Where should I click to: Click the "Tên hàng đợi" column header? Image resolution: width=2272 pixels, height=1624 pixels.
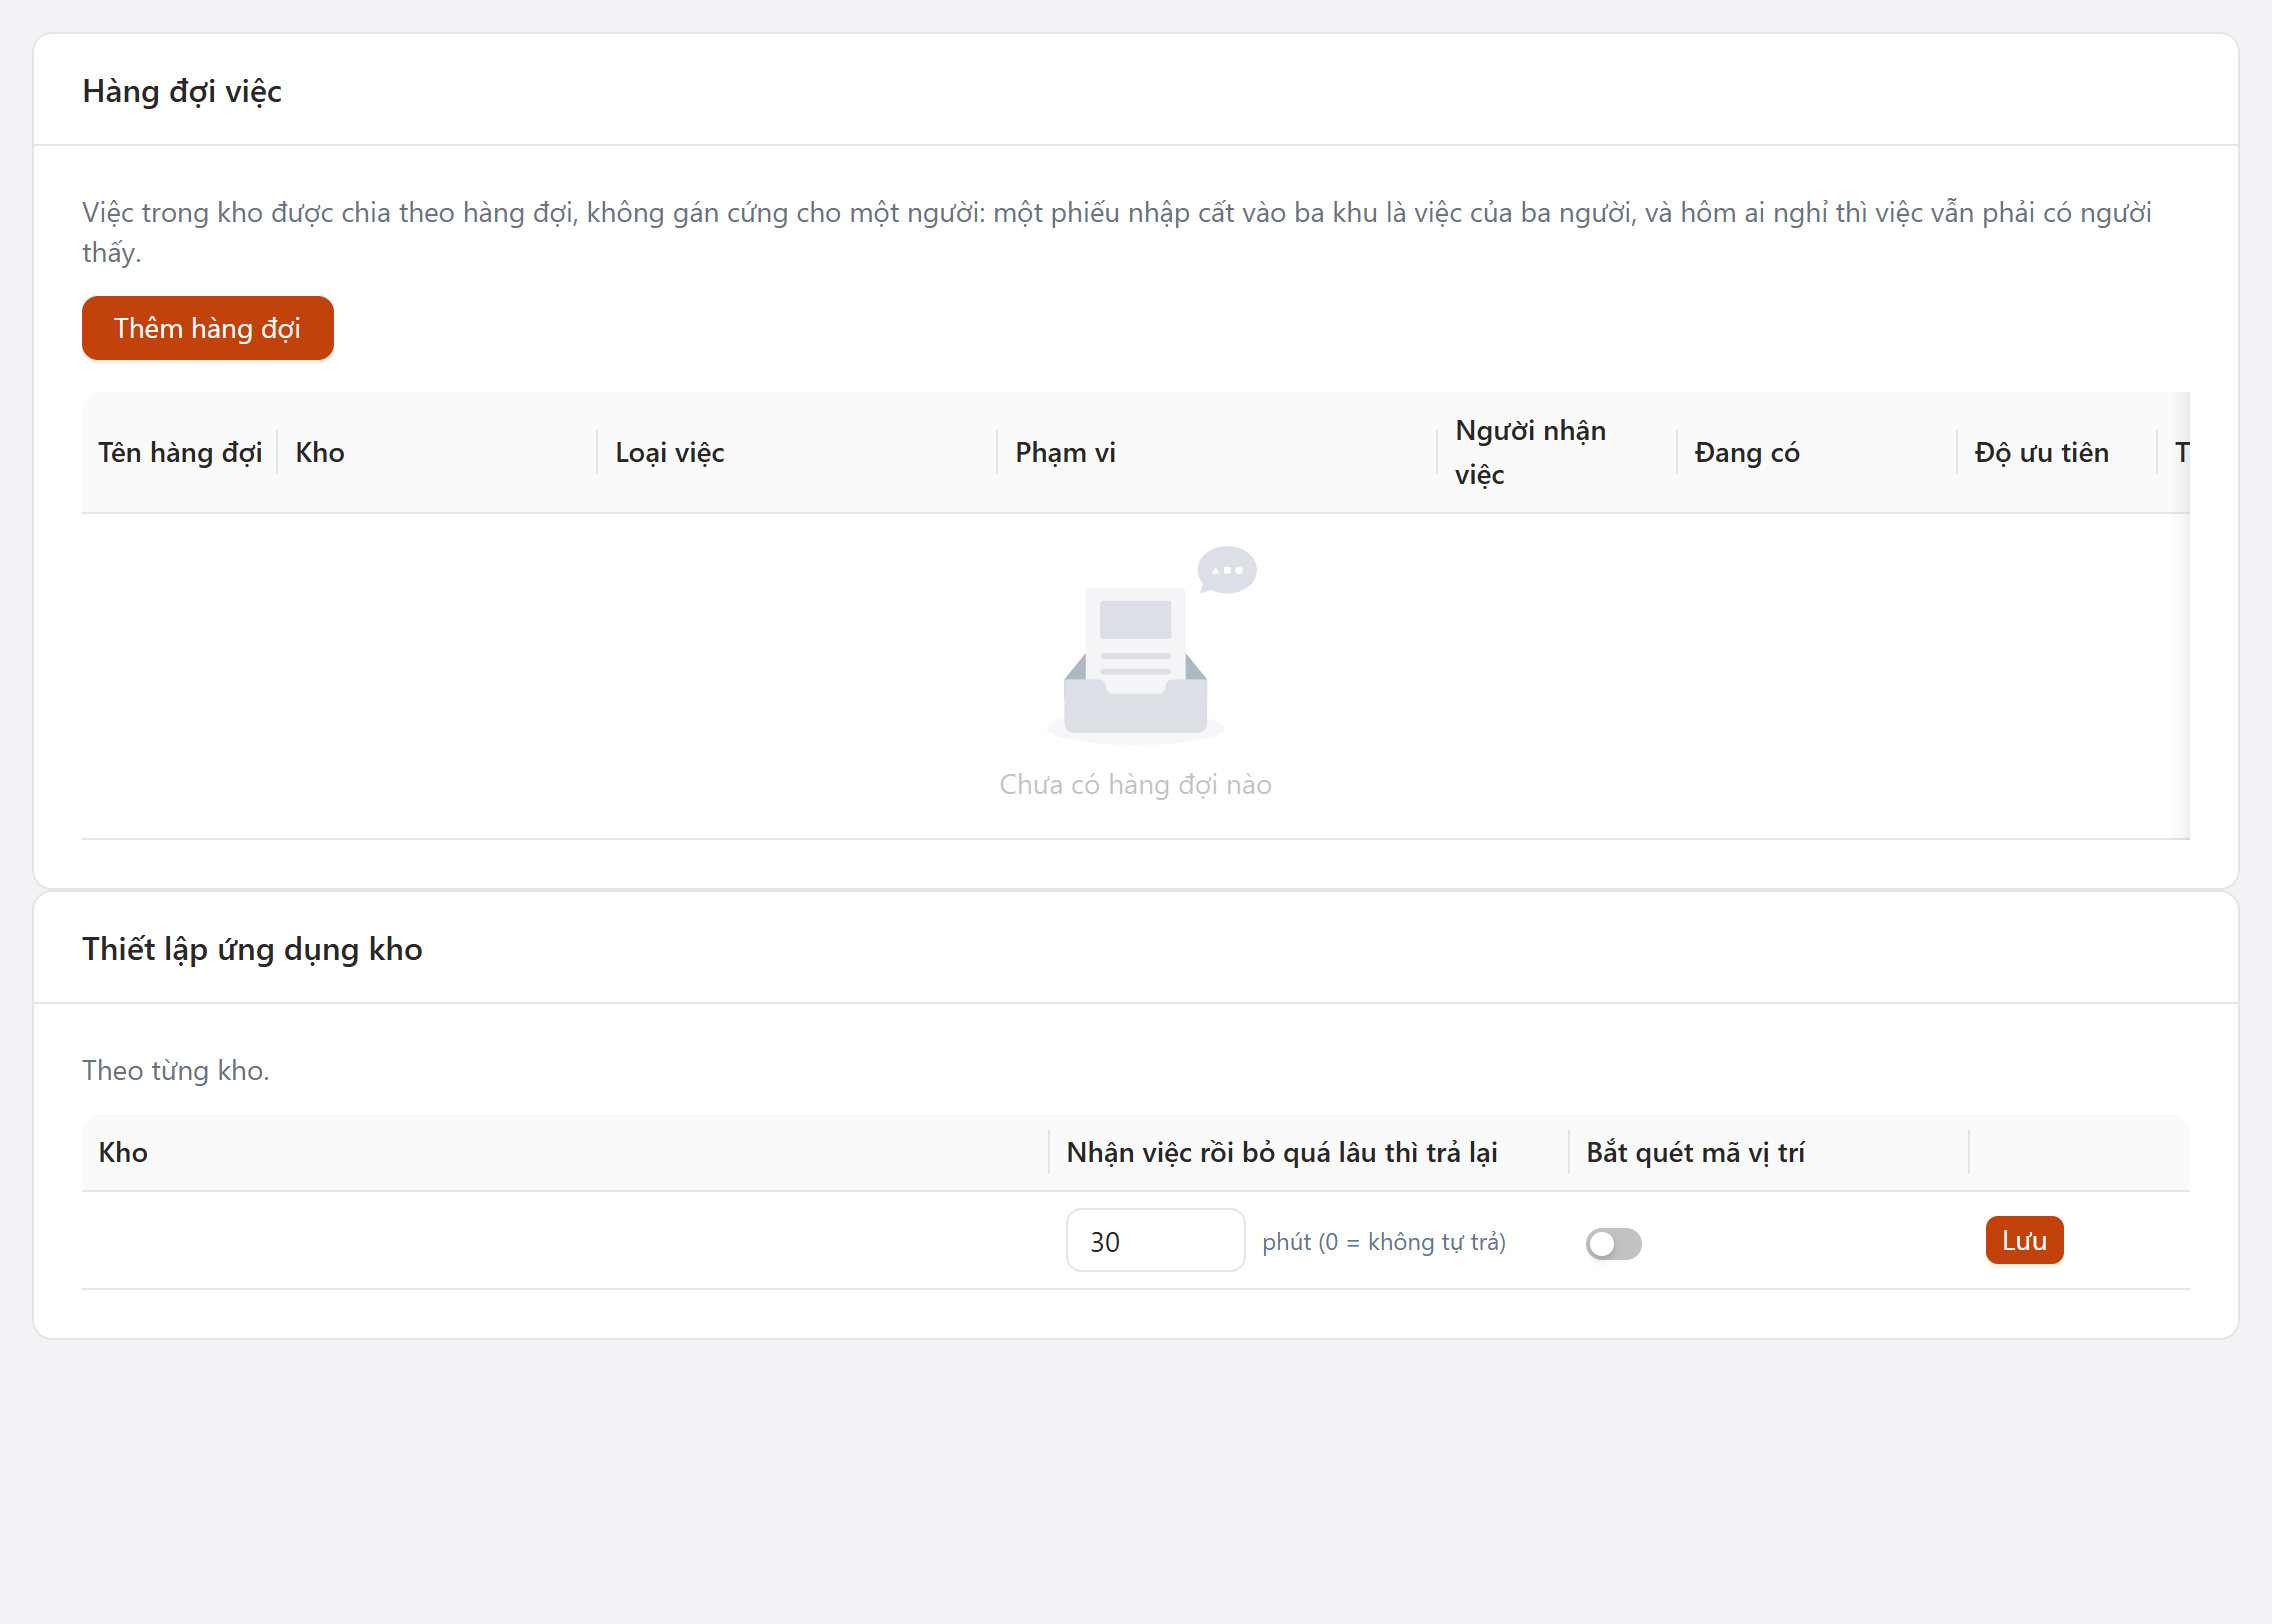click(180, 452)
